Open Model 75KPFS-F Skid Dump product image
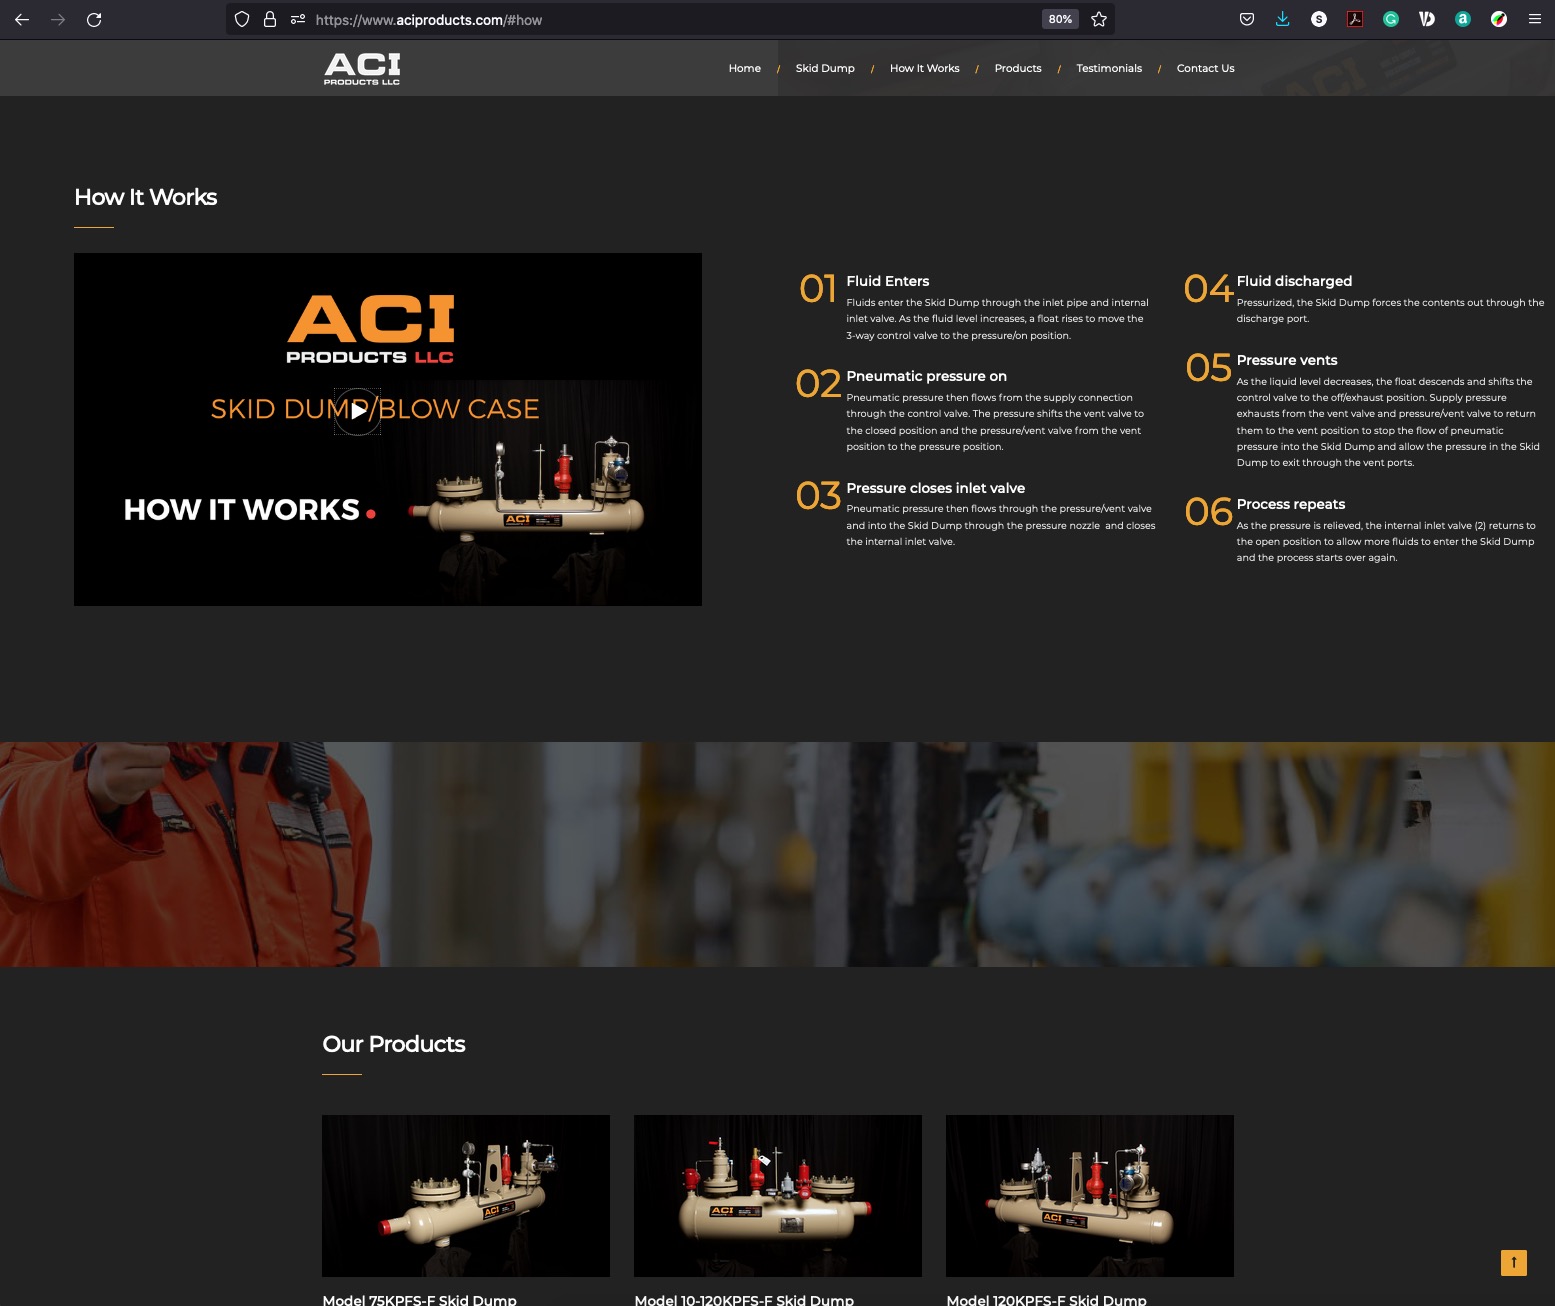This screenshot has width=1555, height=1306. (466, 1196)
